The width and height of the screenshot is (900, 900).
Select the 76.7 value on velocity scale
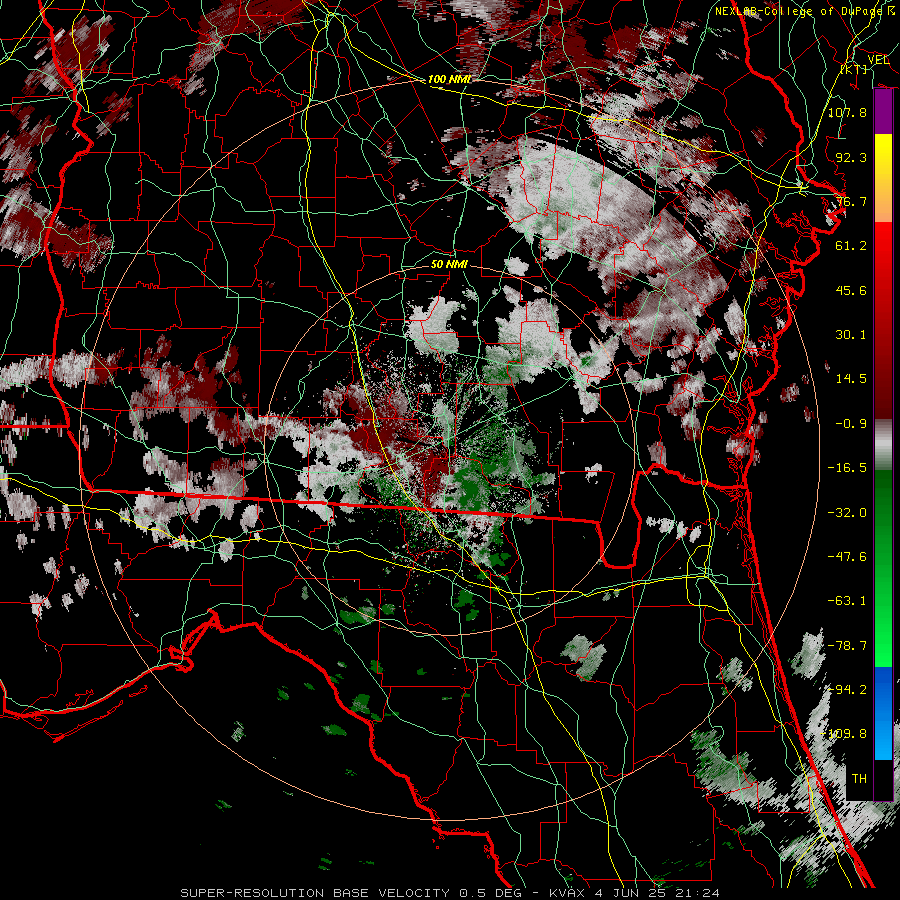click(x=851, y=201)
